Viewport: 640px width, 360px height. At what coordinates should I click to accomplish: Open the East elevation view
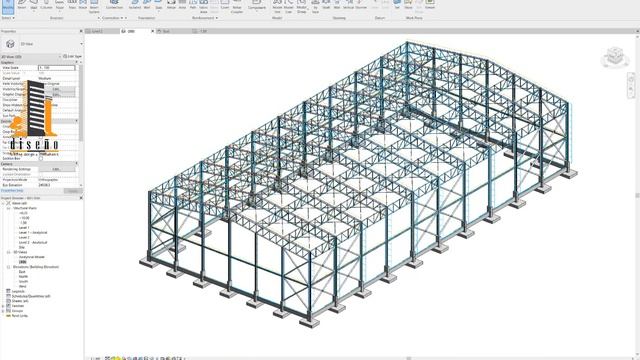click(x=22, y=272)
